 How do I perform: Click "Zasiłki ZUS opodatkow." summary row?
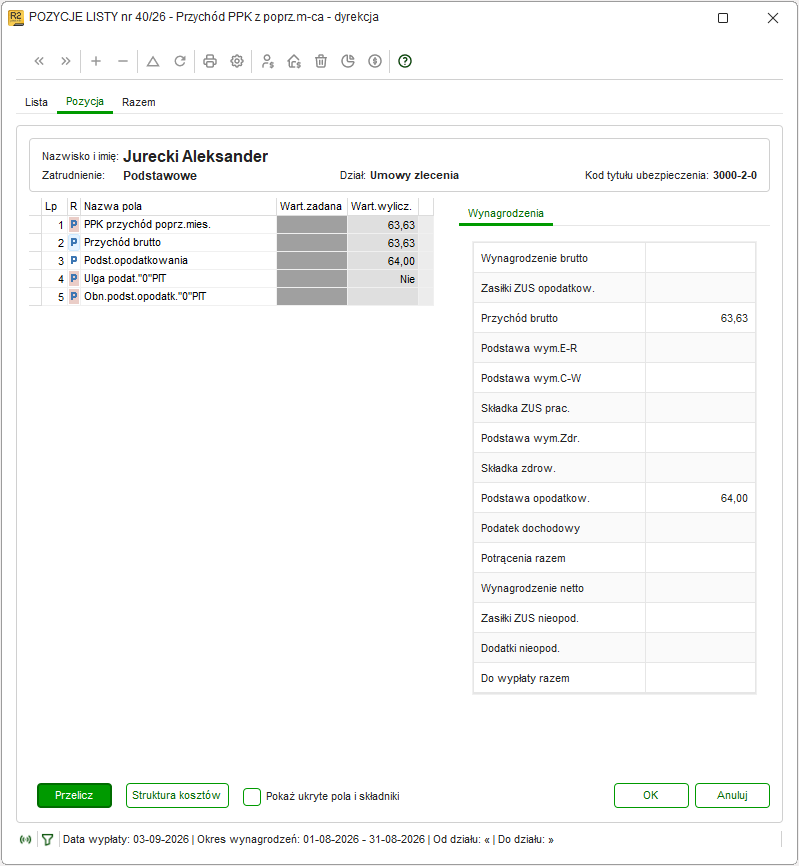(614, 288)
